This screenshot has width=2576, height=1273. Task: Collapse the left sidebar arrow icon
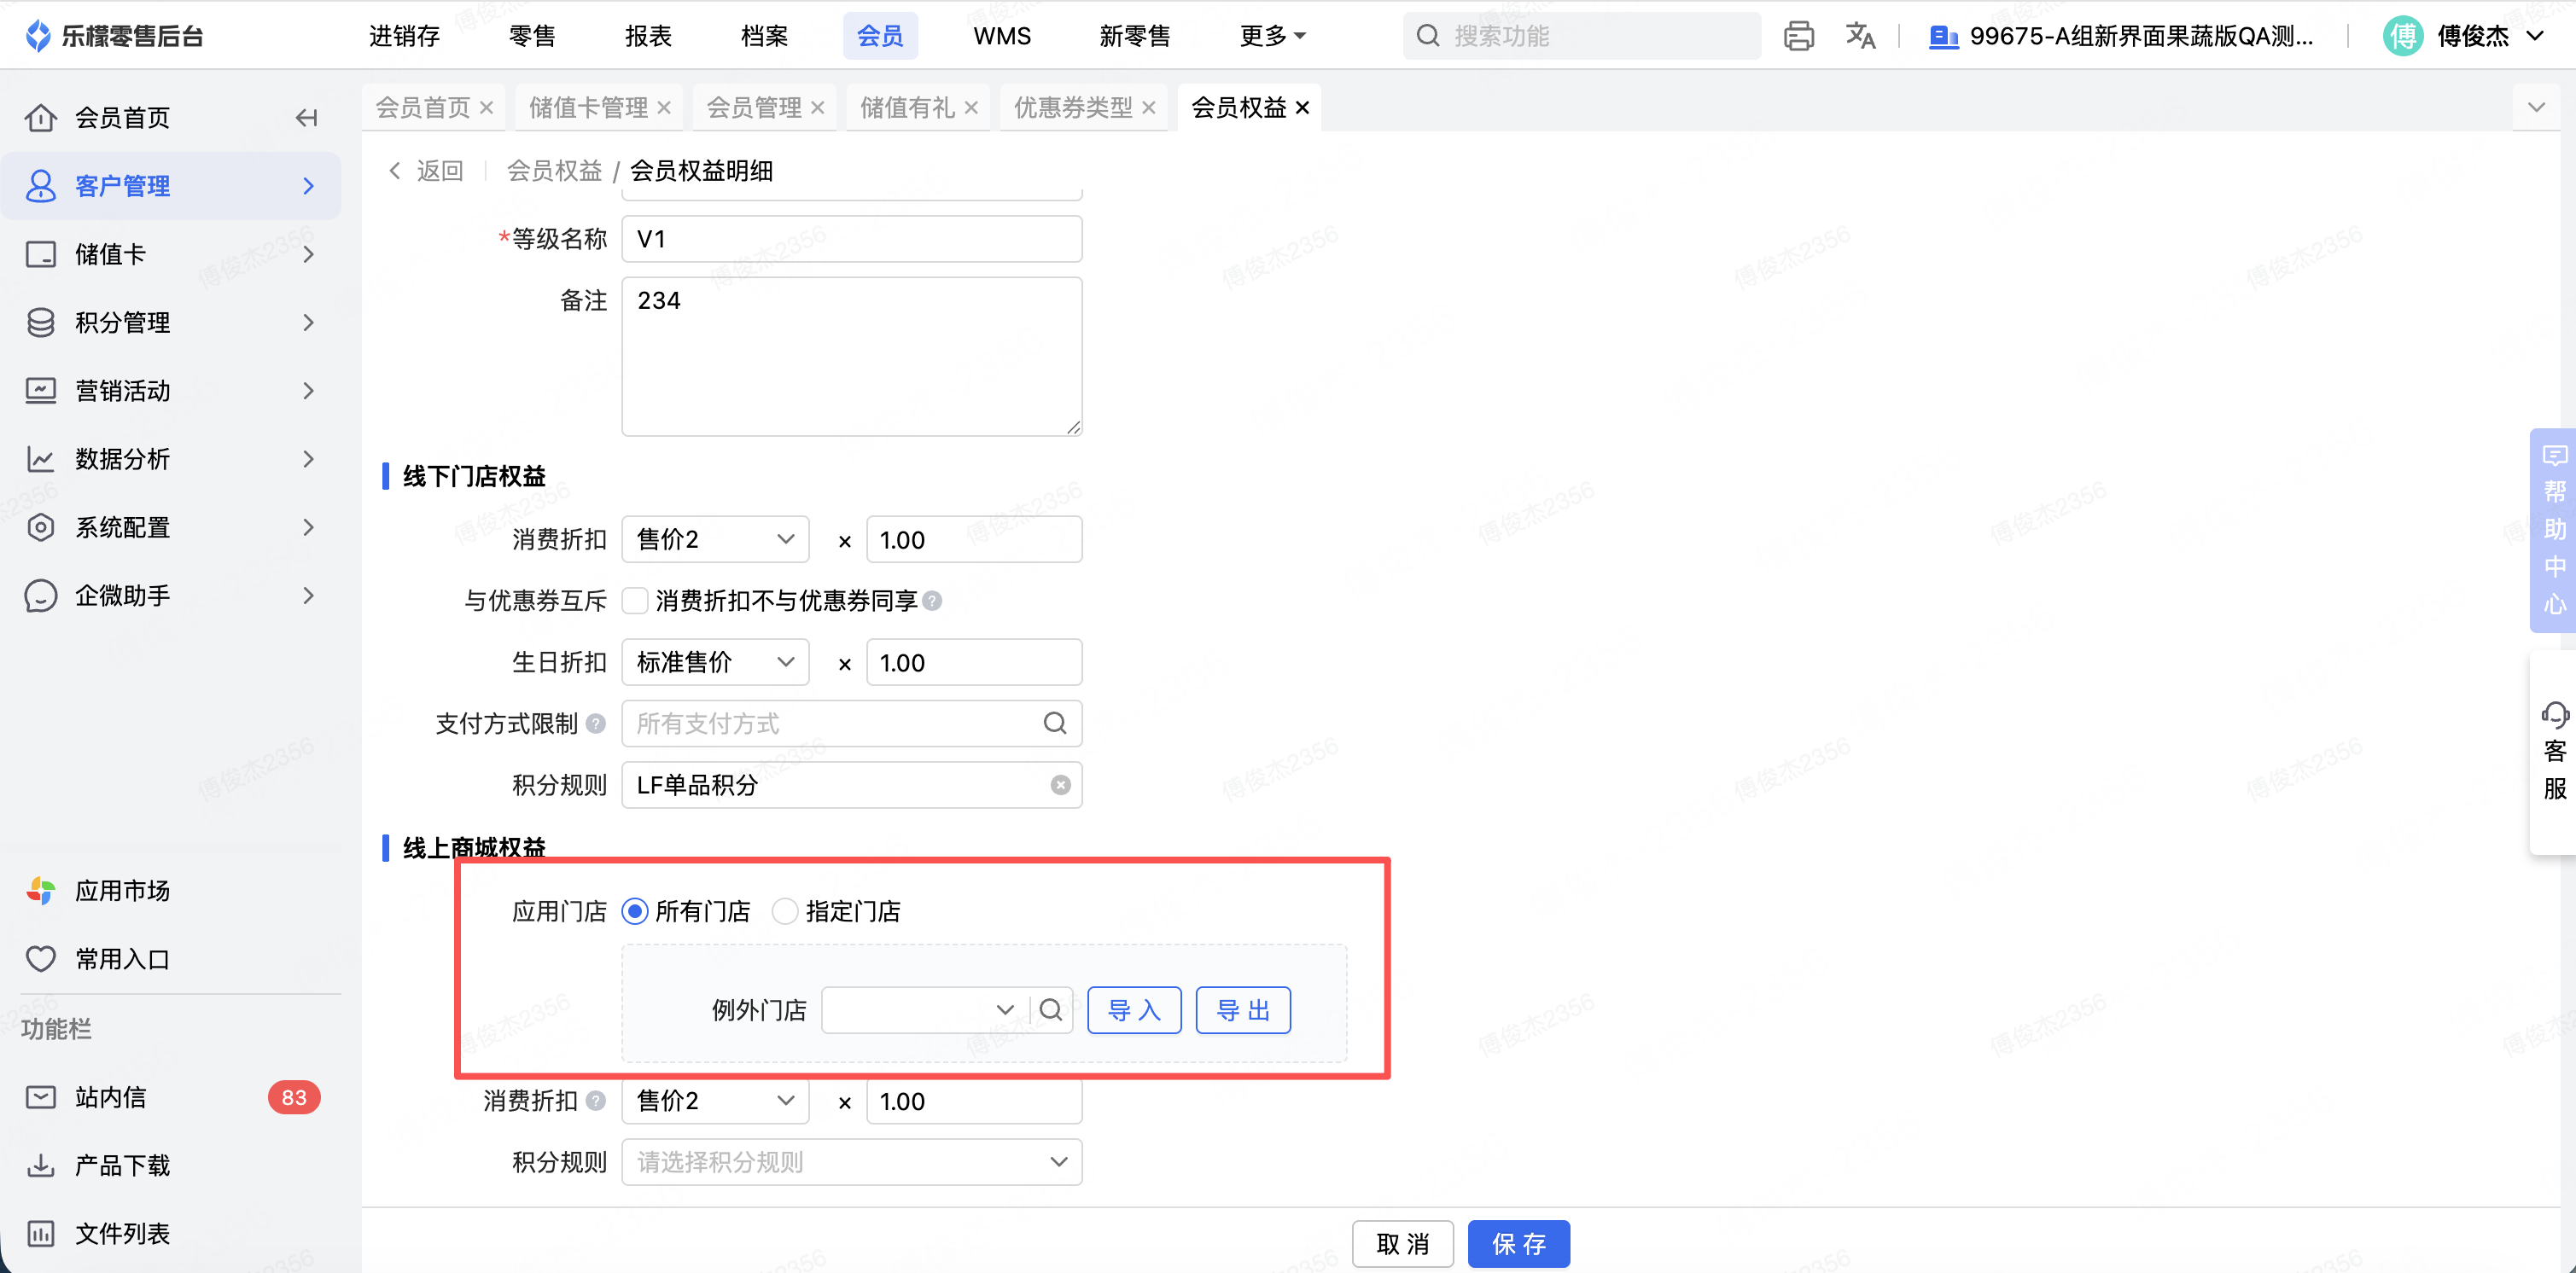307,118
